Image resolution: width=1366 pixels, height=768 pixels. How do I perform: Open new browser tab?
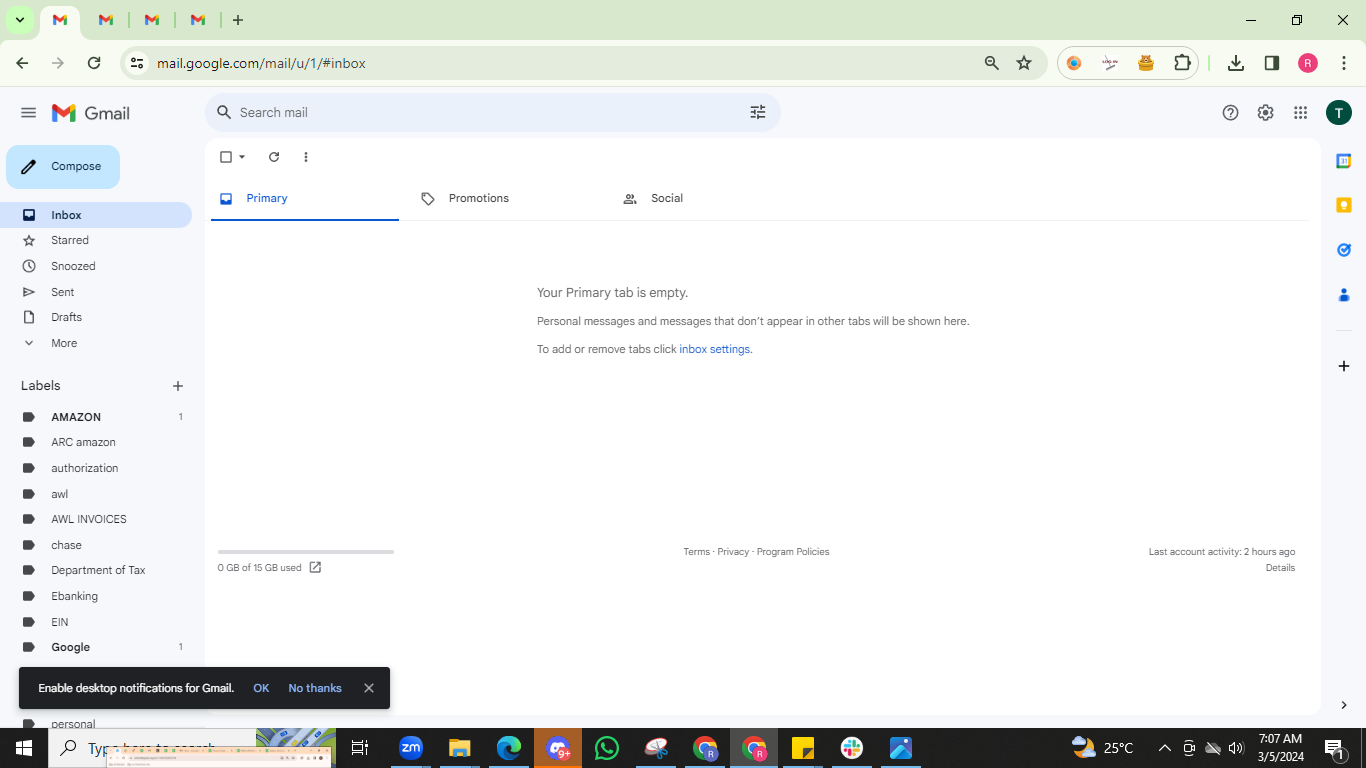point(238,20)
